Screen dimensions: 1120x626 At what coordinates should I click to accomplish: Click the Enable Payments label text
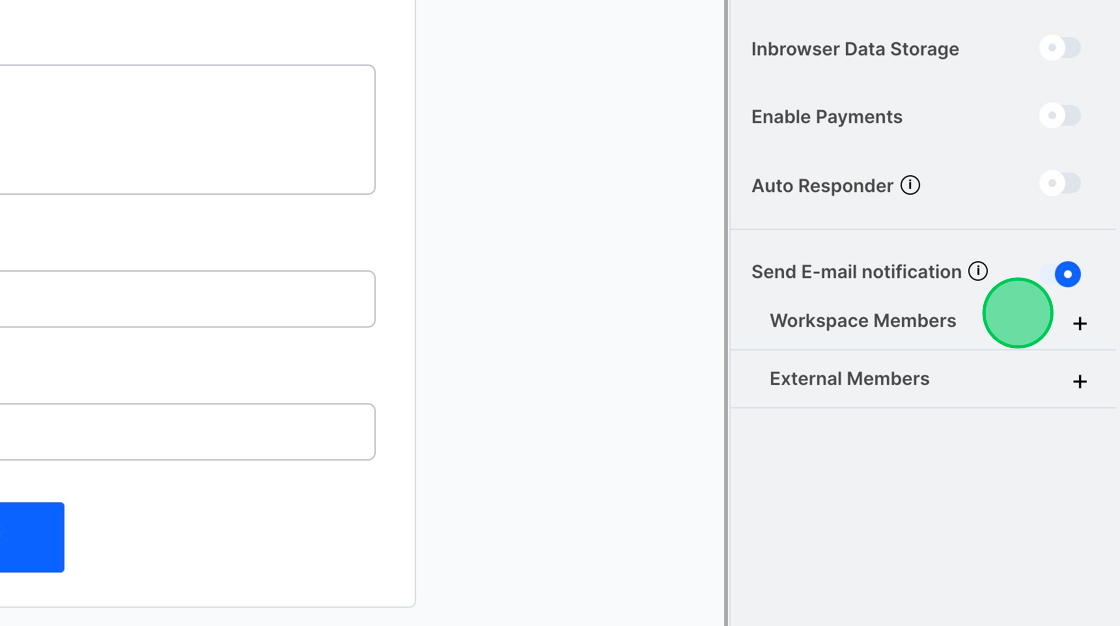coord(826,117)
